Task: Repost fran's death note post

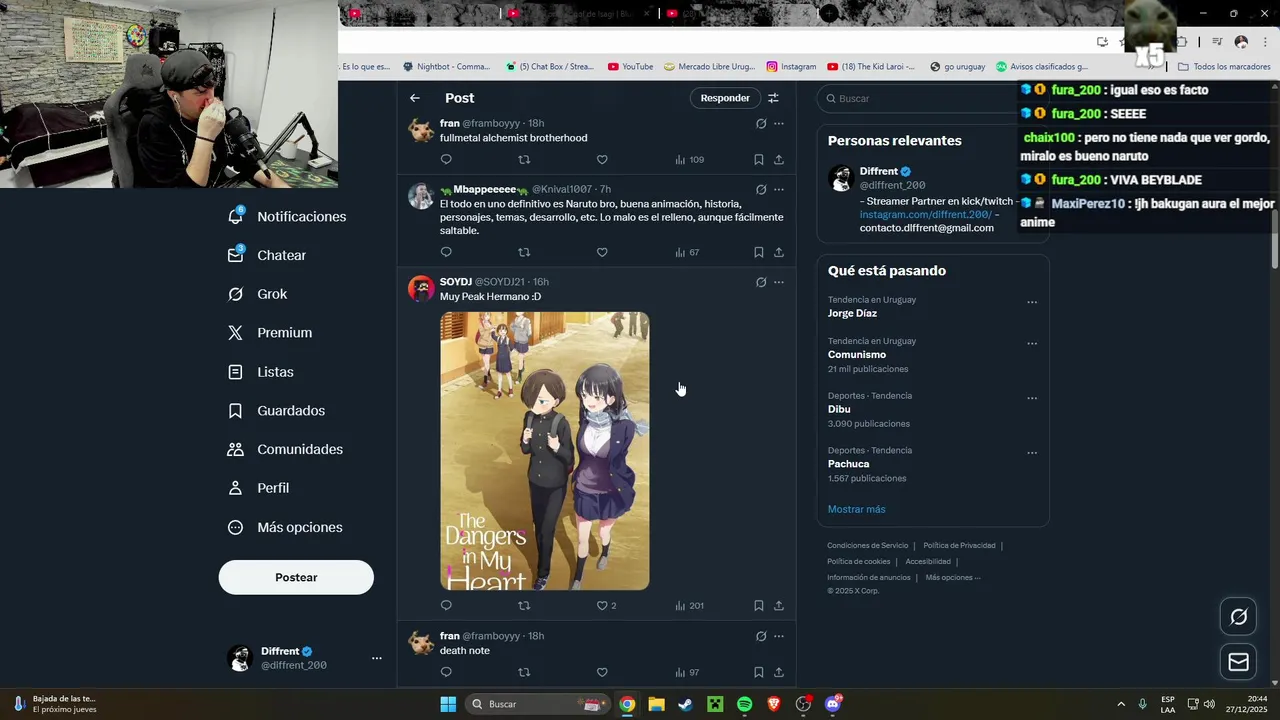Action: 524,672
